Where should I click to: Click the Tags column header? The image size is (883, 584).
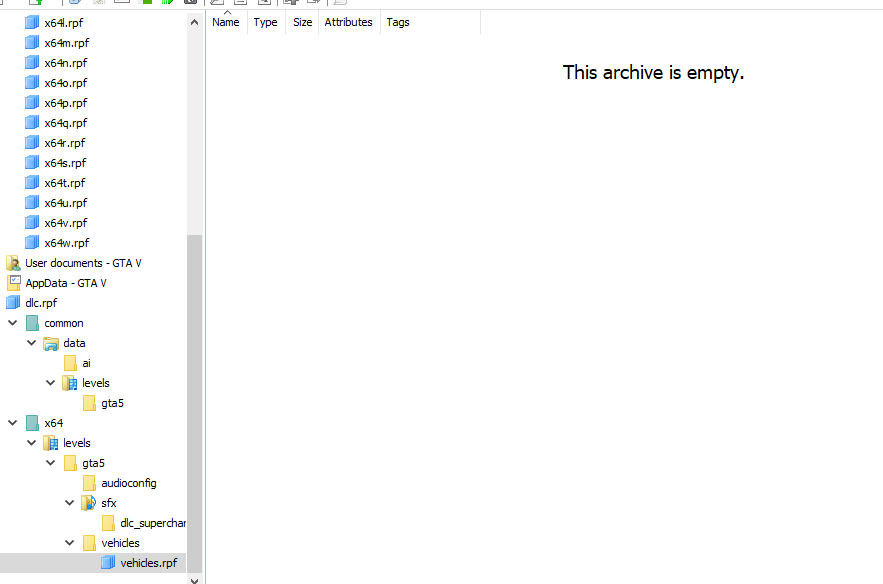click(398, 22)
